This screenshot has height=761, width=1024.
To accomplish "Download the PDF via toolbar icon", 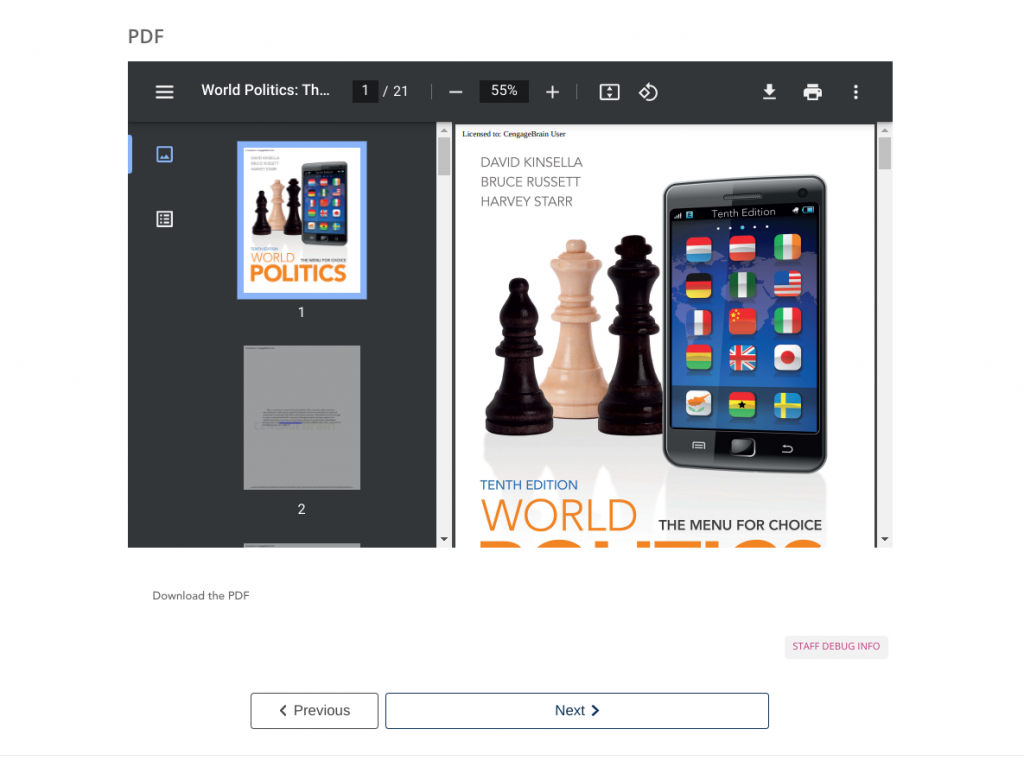I will coord(769,92).
